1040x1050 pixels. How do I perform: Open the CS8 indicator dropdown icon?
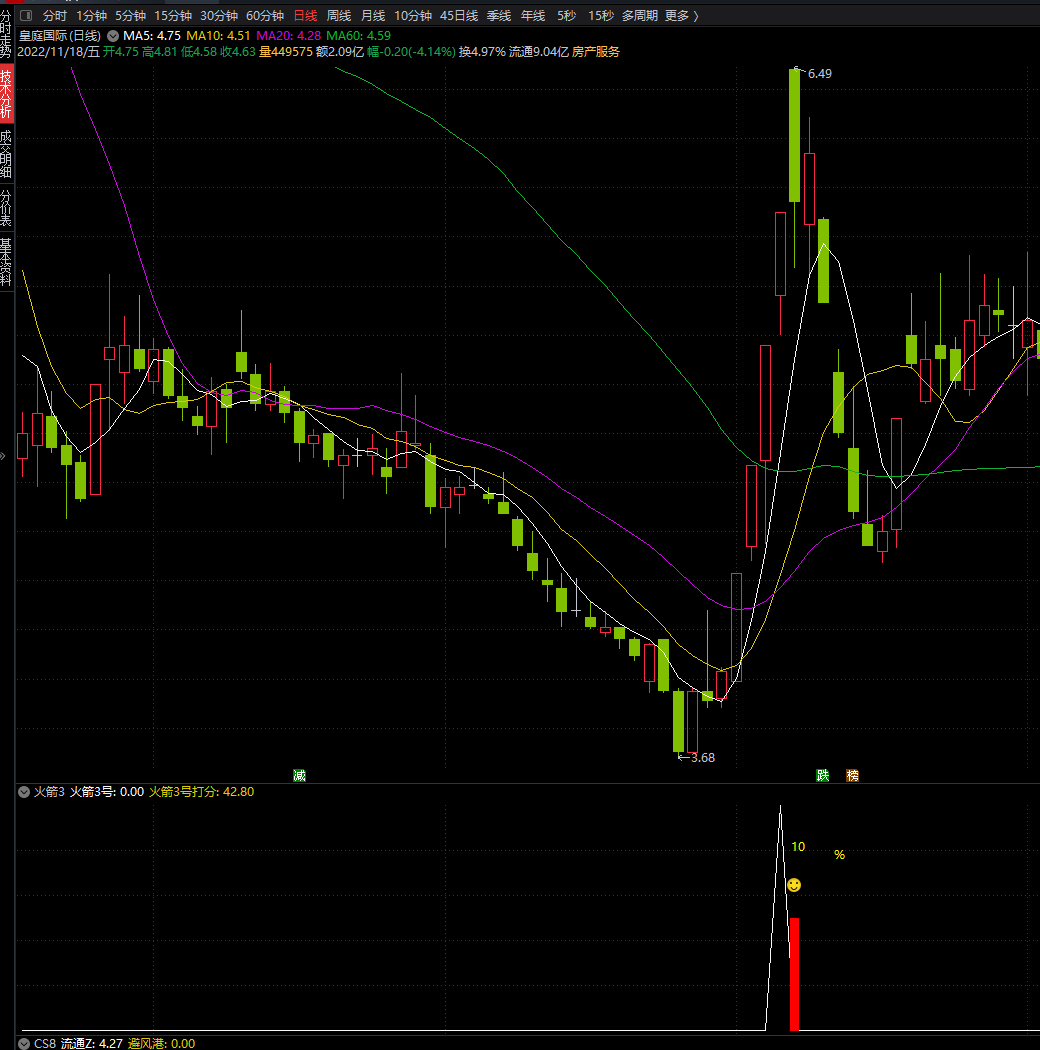point(24,1043)
